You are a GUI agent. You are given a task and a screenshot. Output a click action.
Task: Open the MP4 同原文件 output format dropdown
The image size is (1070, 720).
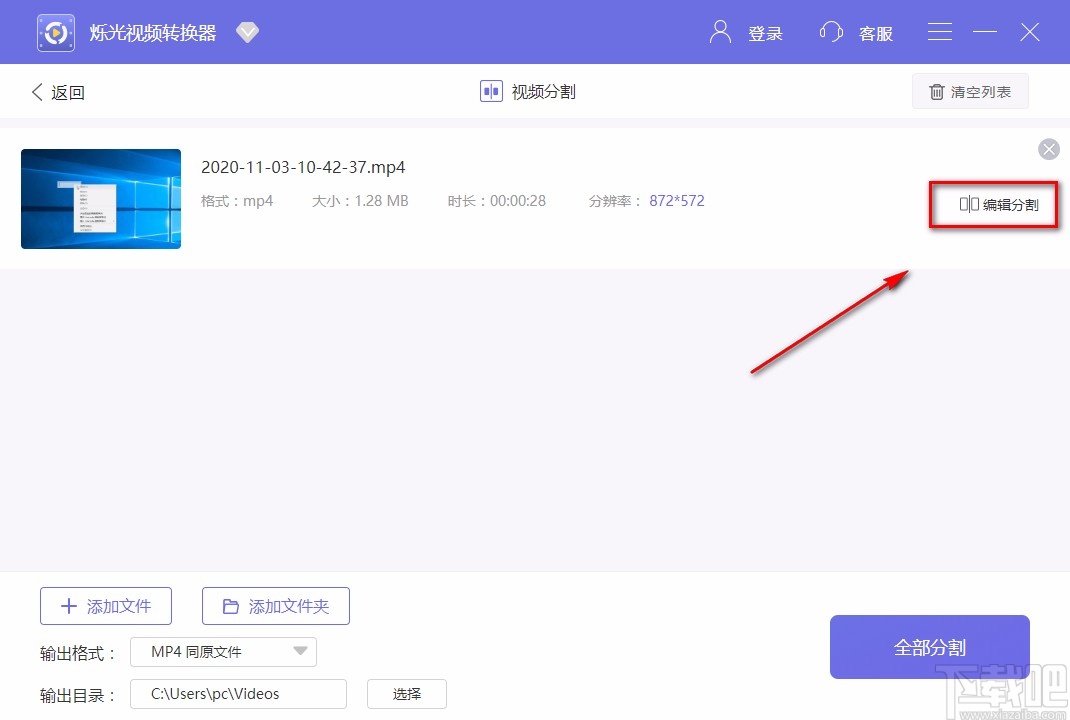[x=299, y=651]
